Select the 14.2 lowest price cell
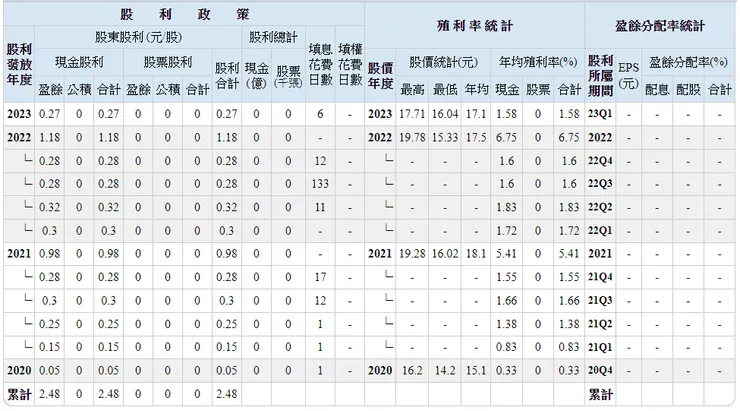 pos(445,370)
